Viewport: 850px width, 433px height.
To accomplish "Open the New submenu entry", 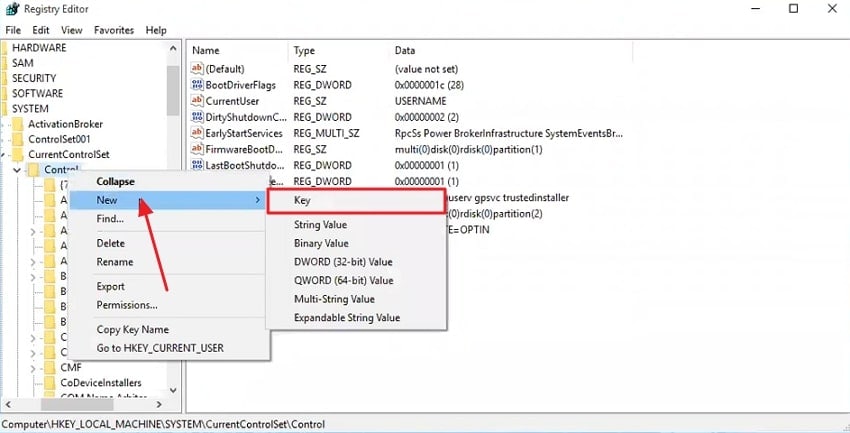I will tap(169, 200).
